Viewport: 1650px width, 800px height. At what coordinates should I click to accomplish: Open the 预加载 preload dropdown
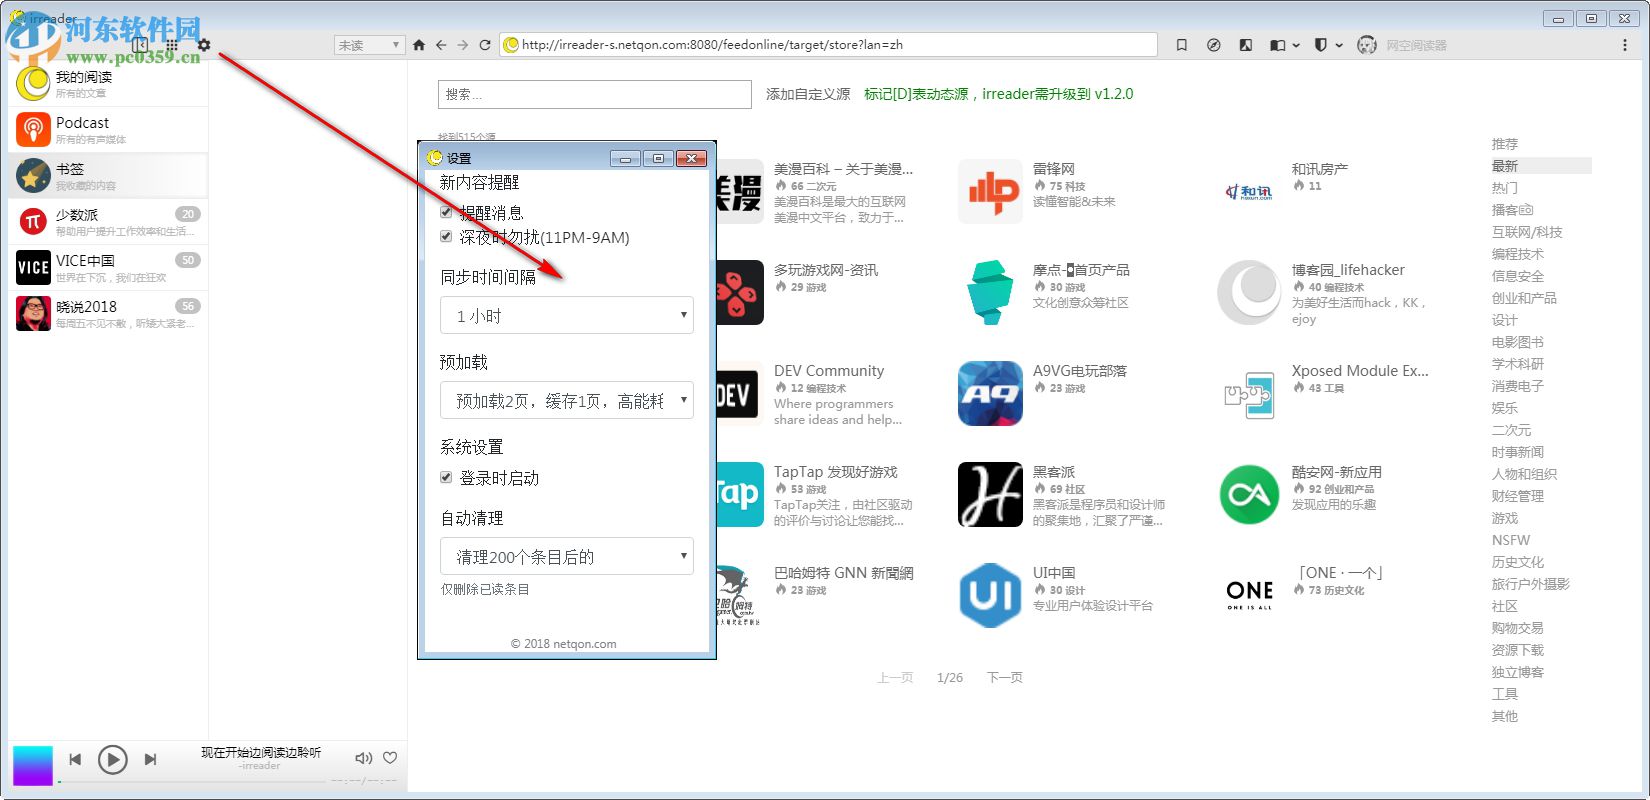(x=567, y=400)
